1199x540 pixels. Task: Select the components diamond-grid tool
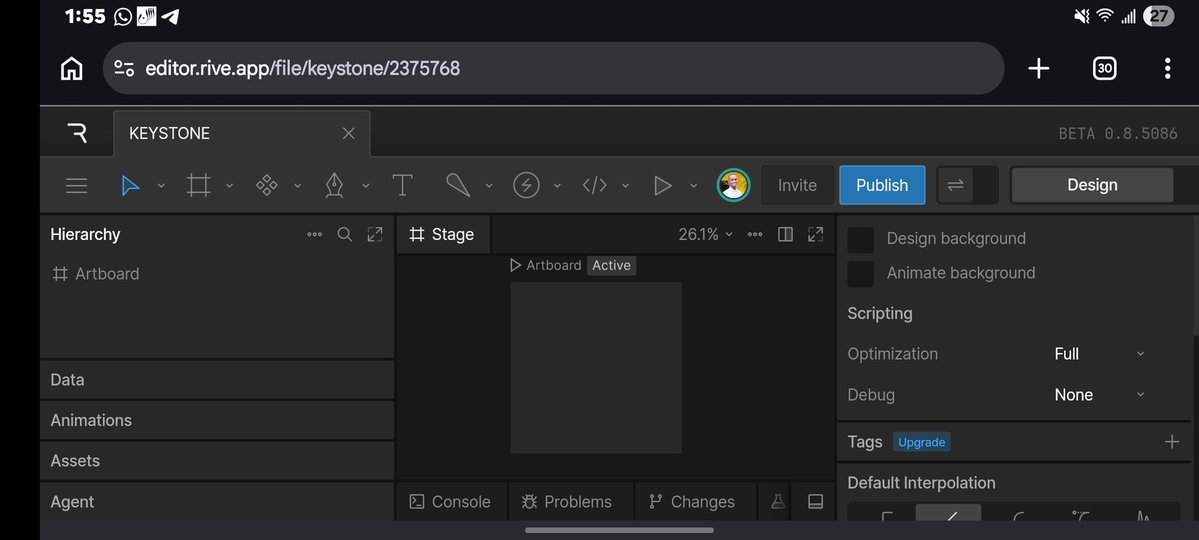point(266,185)
